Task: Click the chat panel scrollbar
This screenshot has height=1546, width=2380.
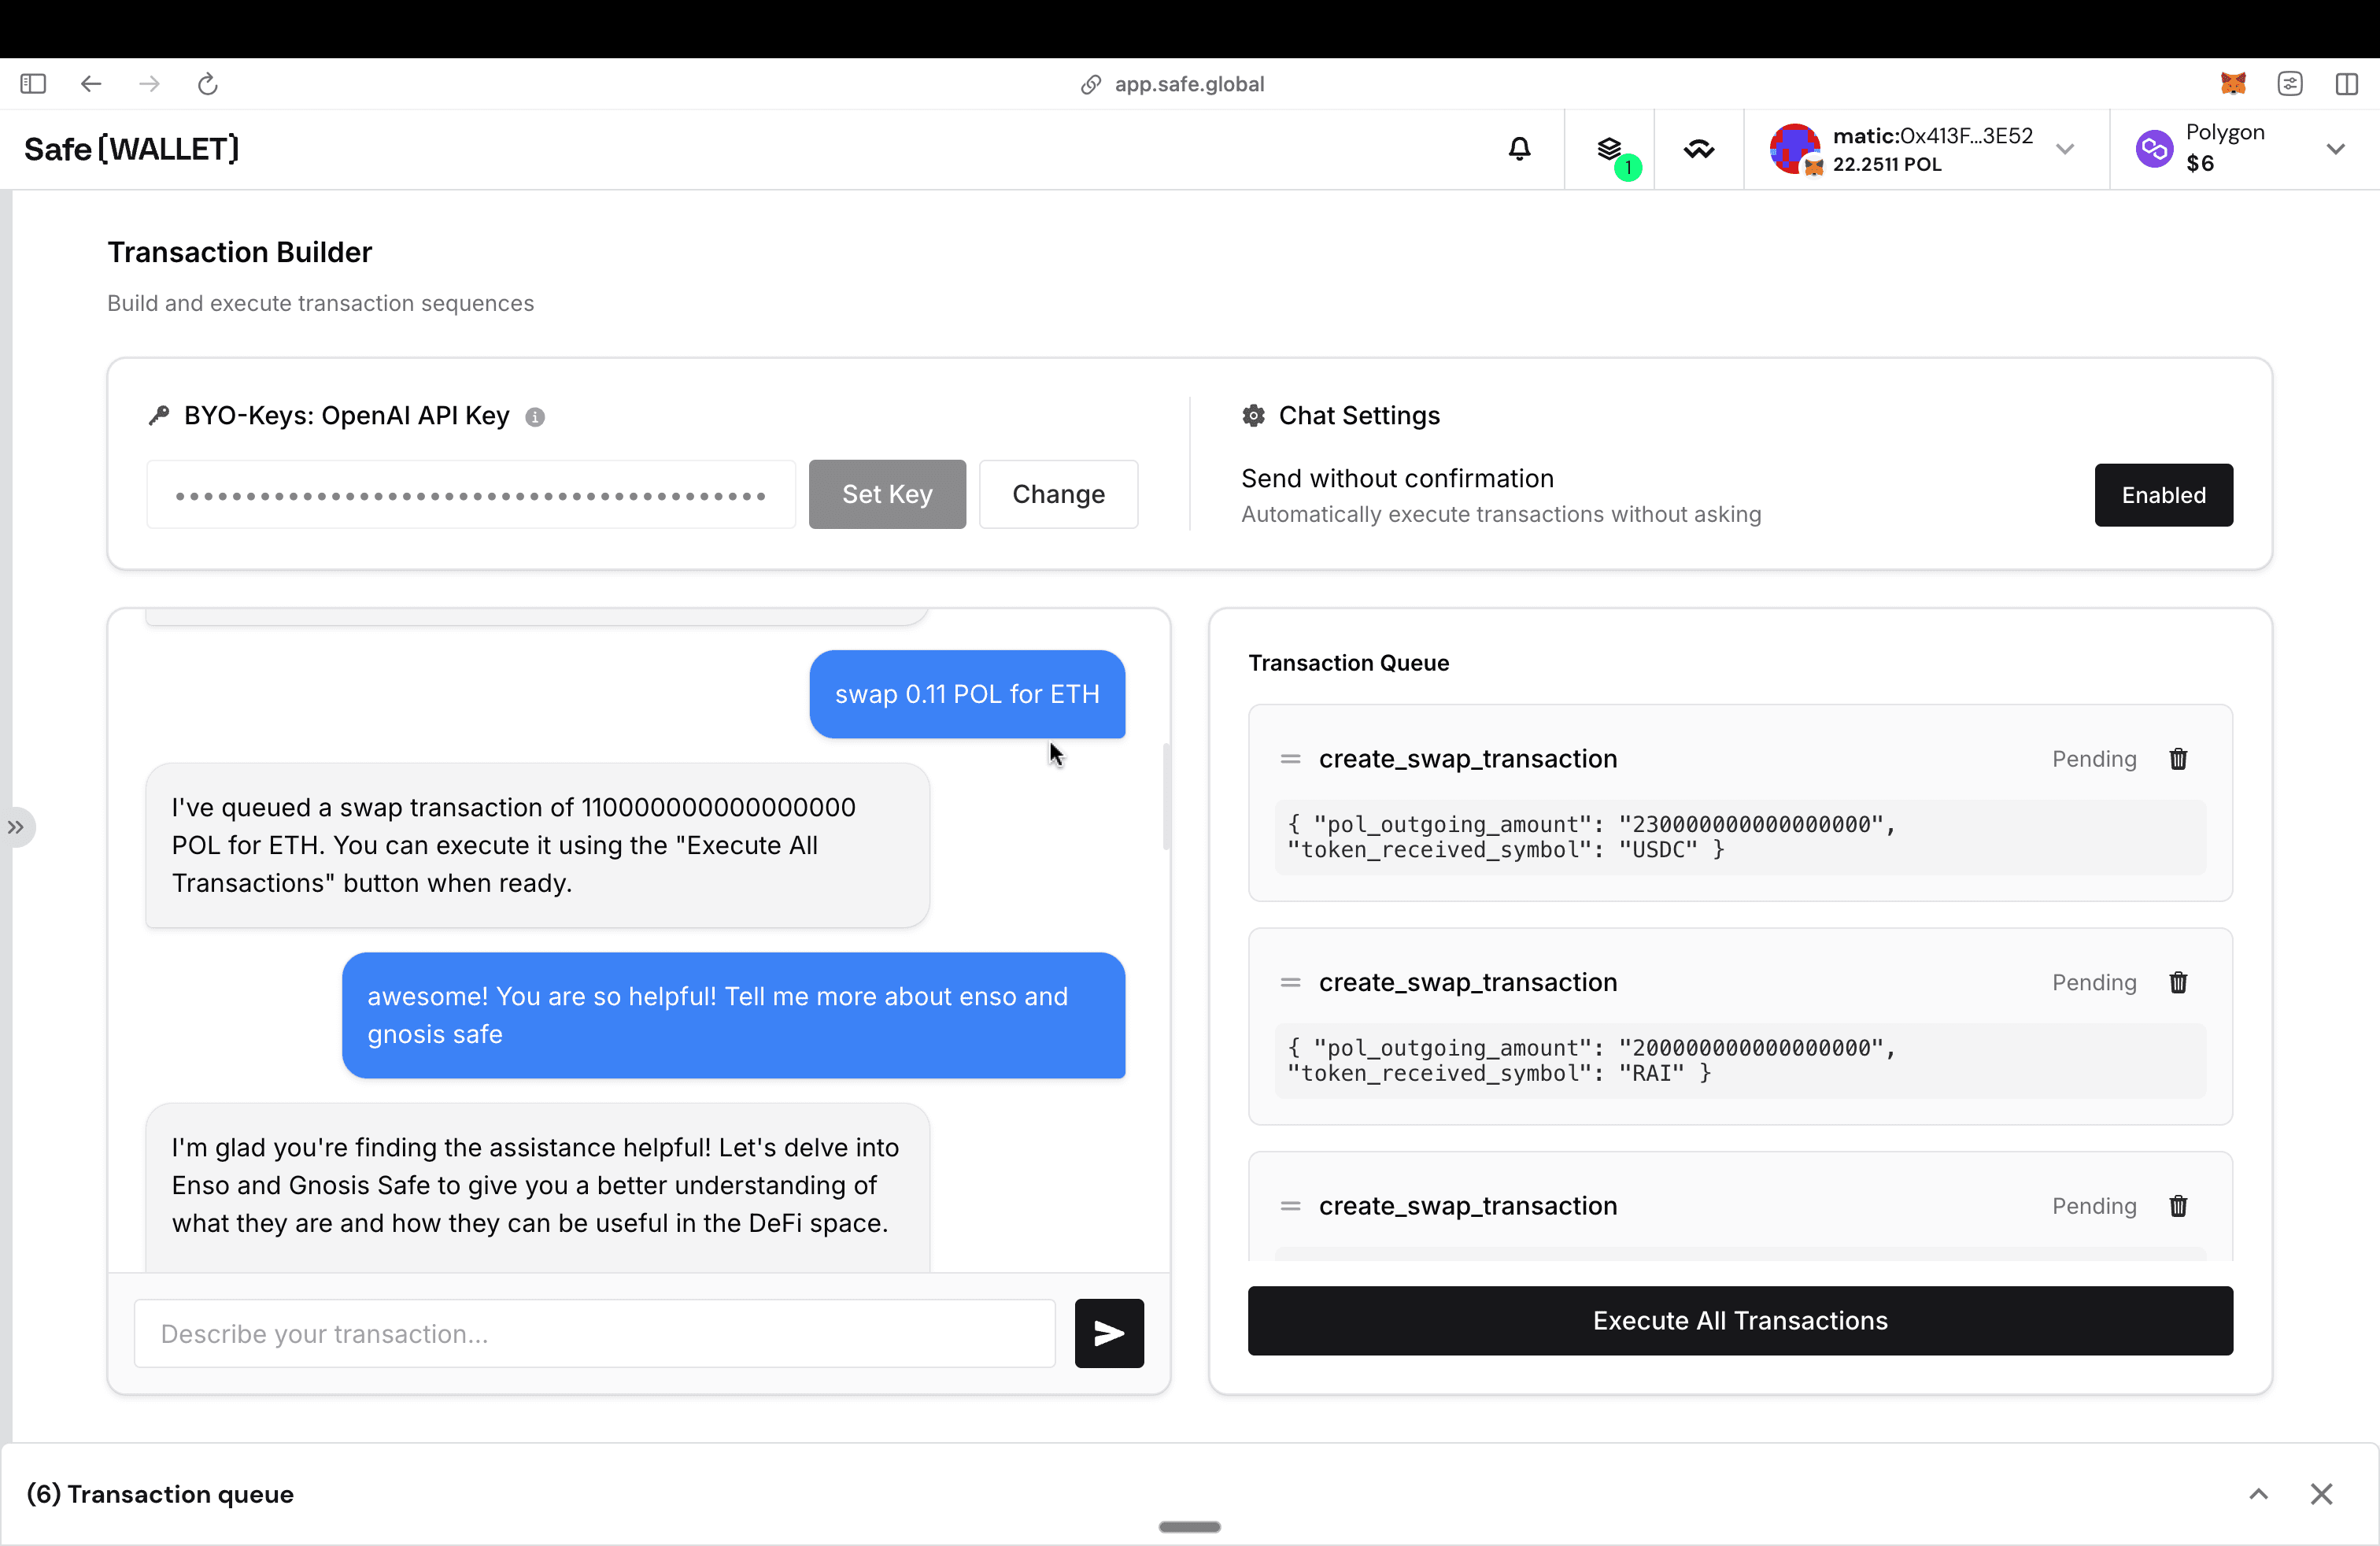Action: coord(1166,797)
